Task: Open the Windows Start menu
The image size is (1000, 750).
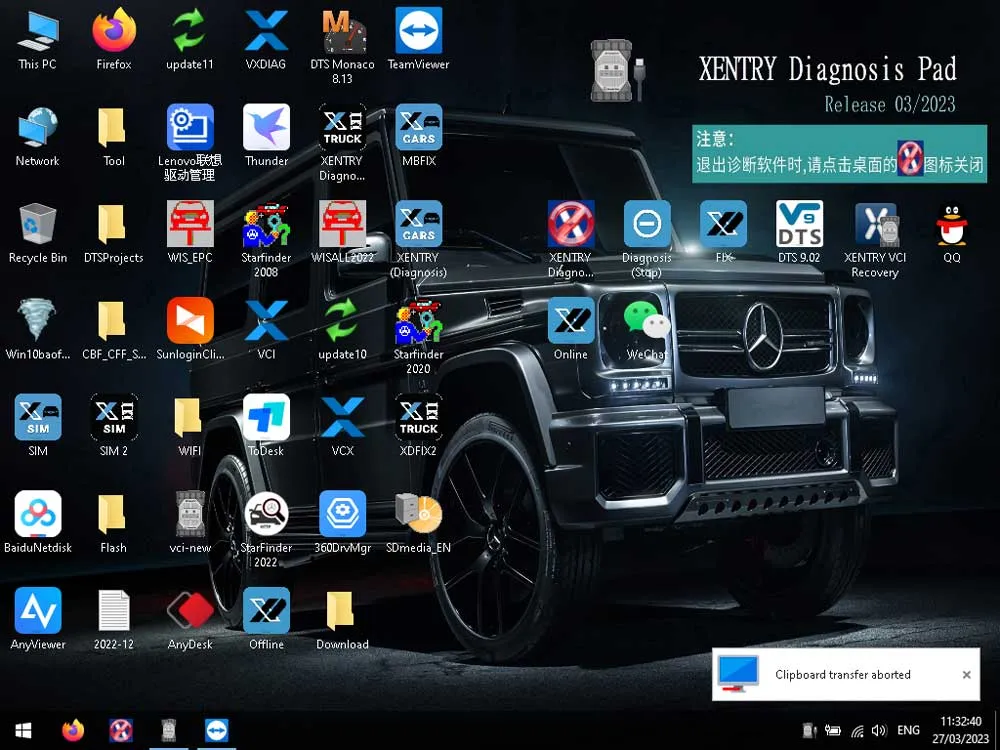Action: tap(23, 730)
